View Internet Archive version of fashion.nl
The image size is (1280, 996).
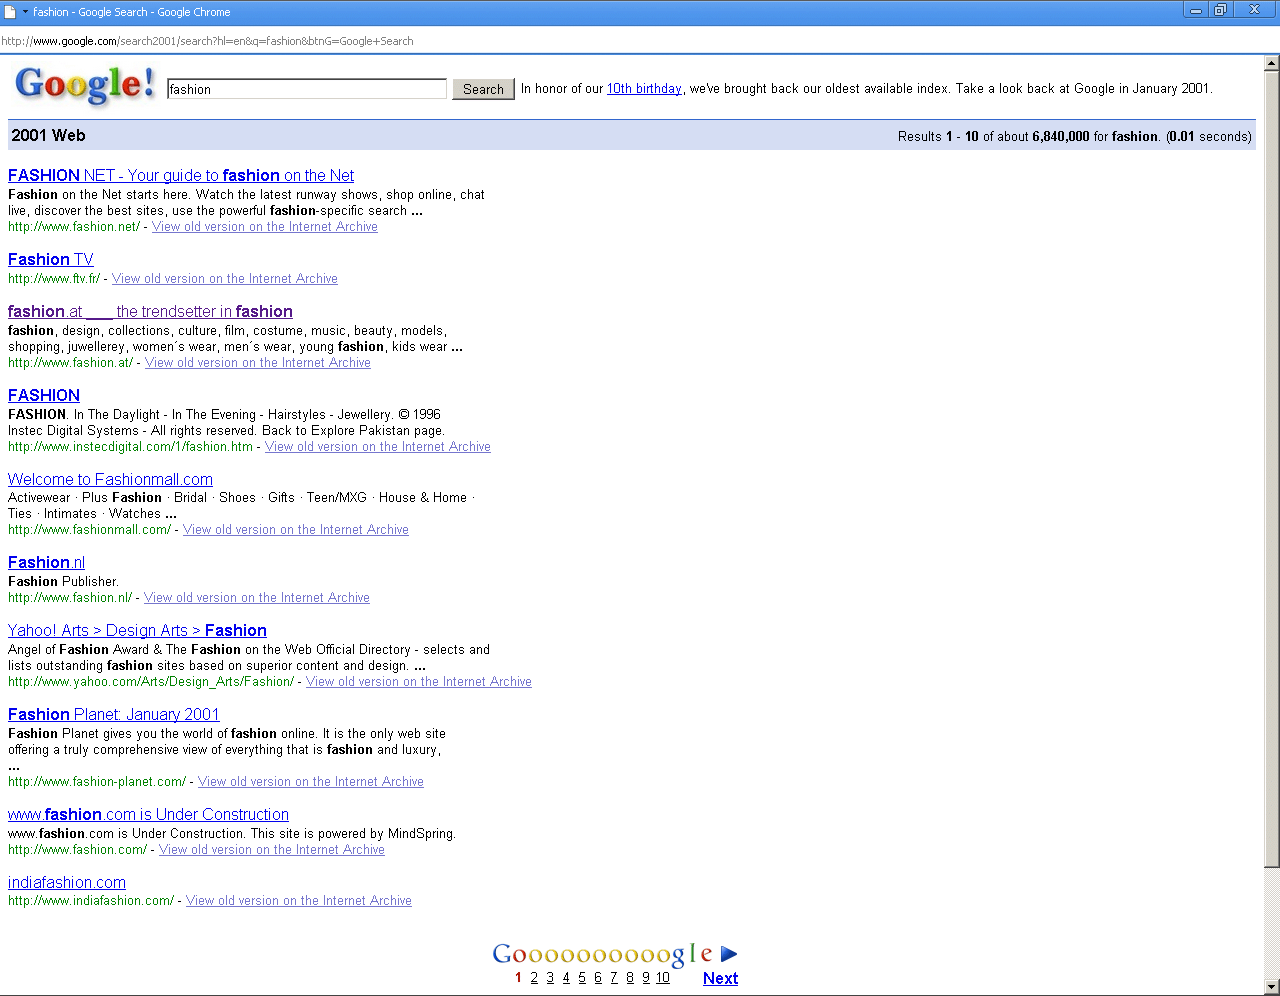(x=257, y=598)
